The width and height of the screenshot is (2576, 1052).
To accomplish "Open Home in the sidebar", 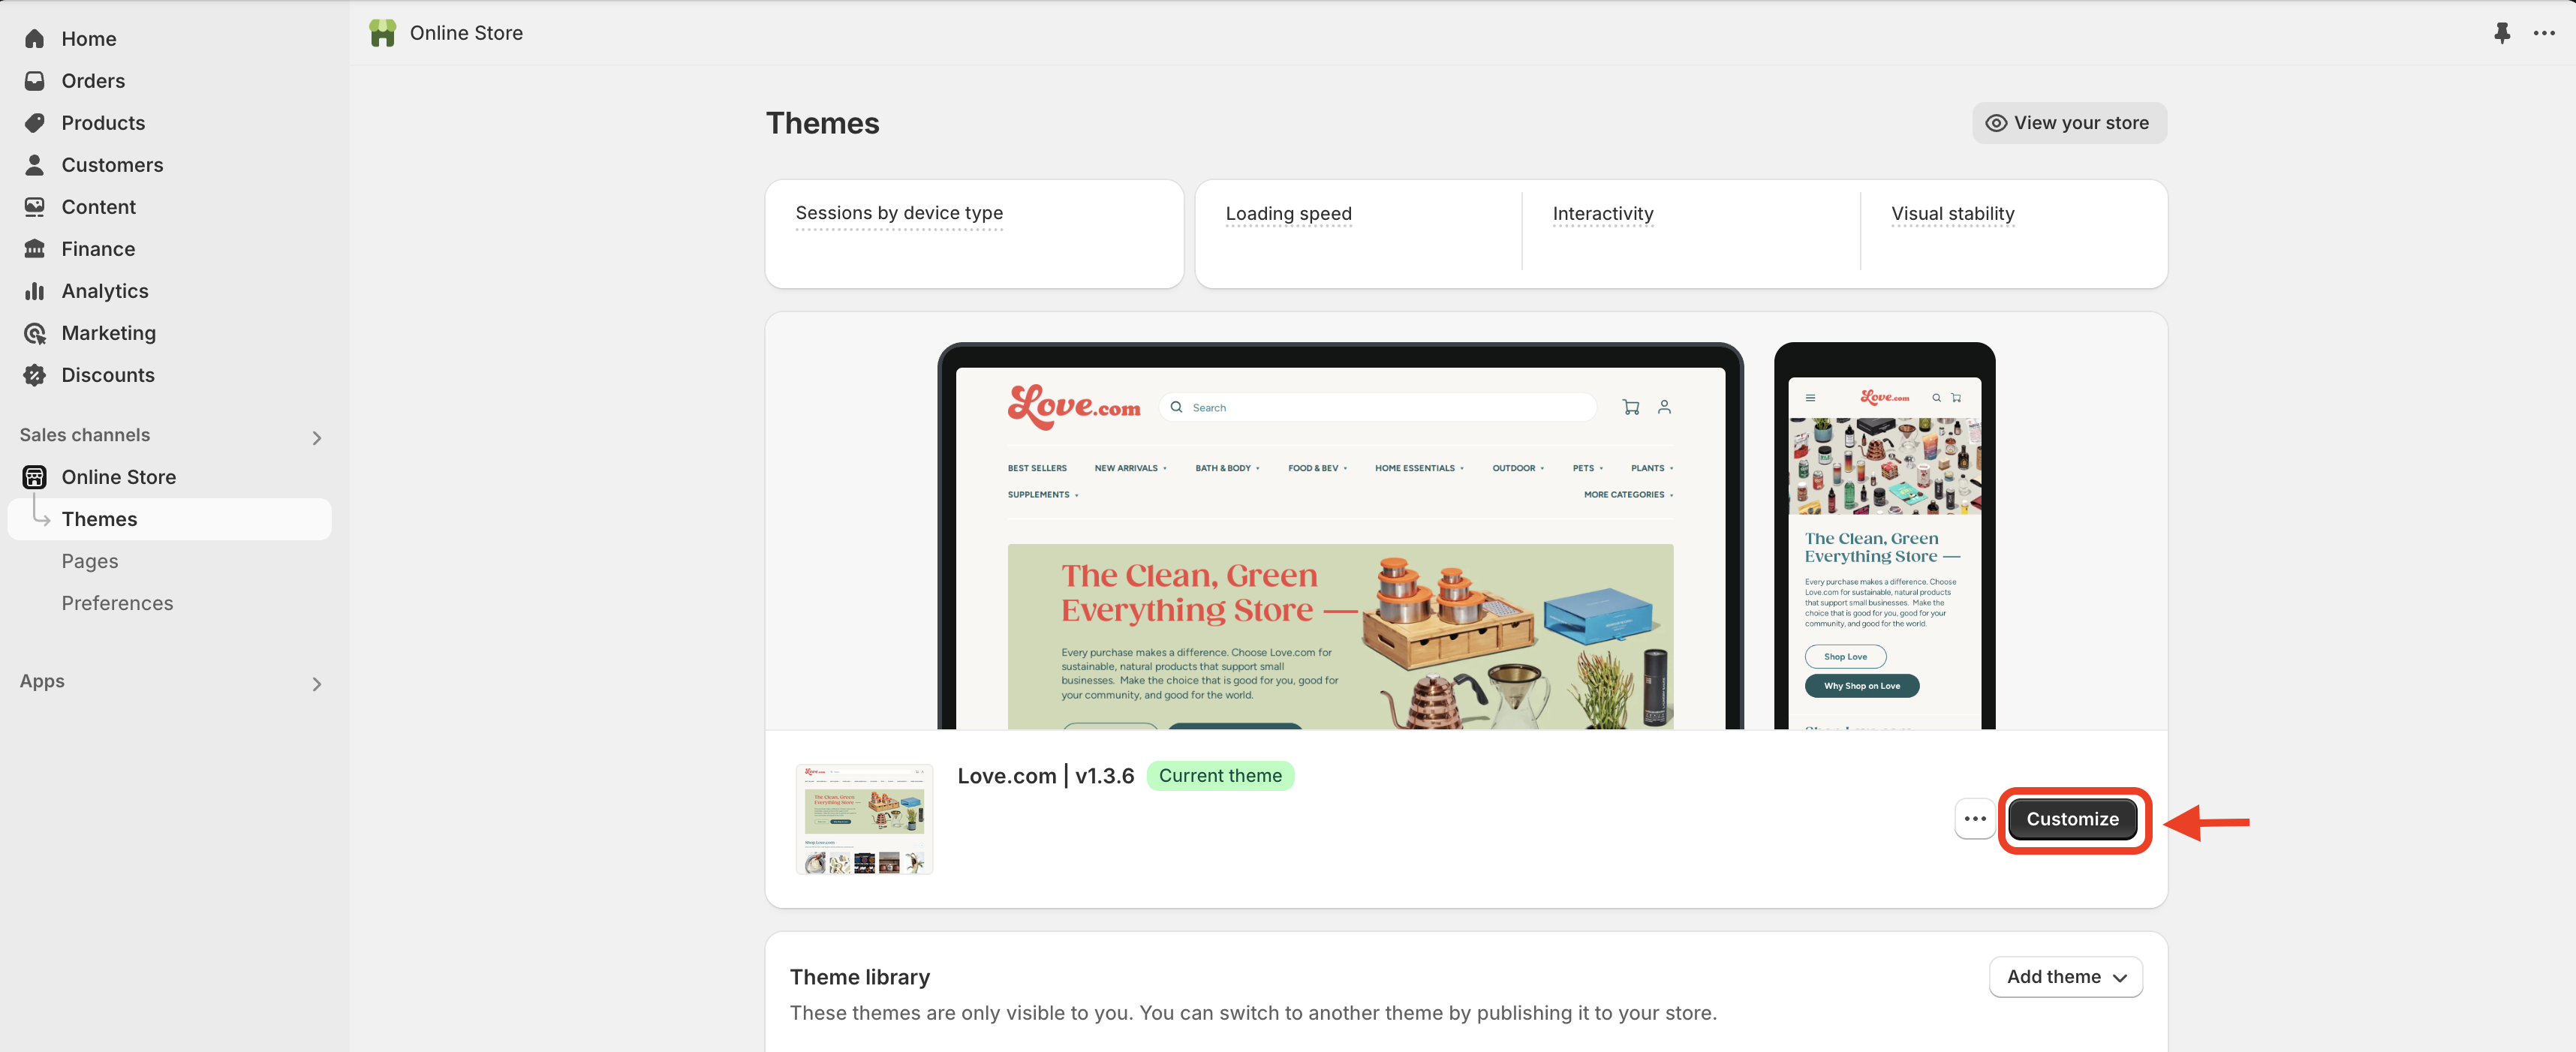I will [x=89, y=39].
